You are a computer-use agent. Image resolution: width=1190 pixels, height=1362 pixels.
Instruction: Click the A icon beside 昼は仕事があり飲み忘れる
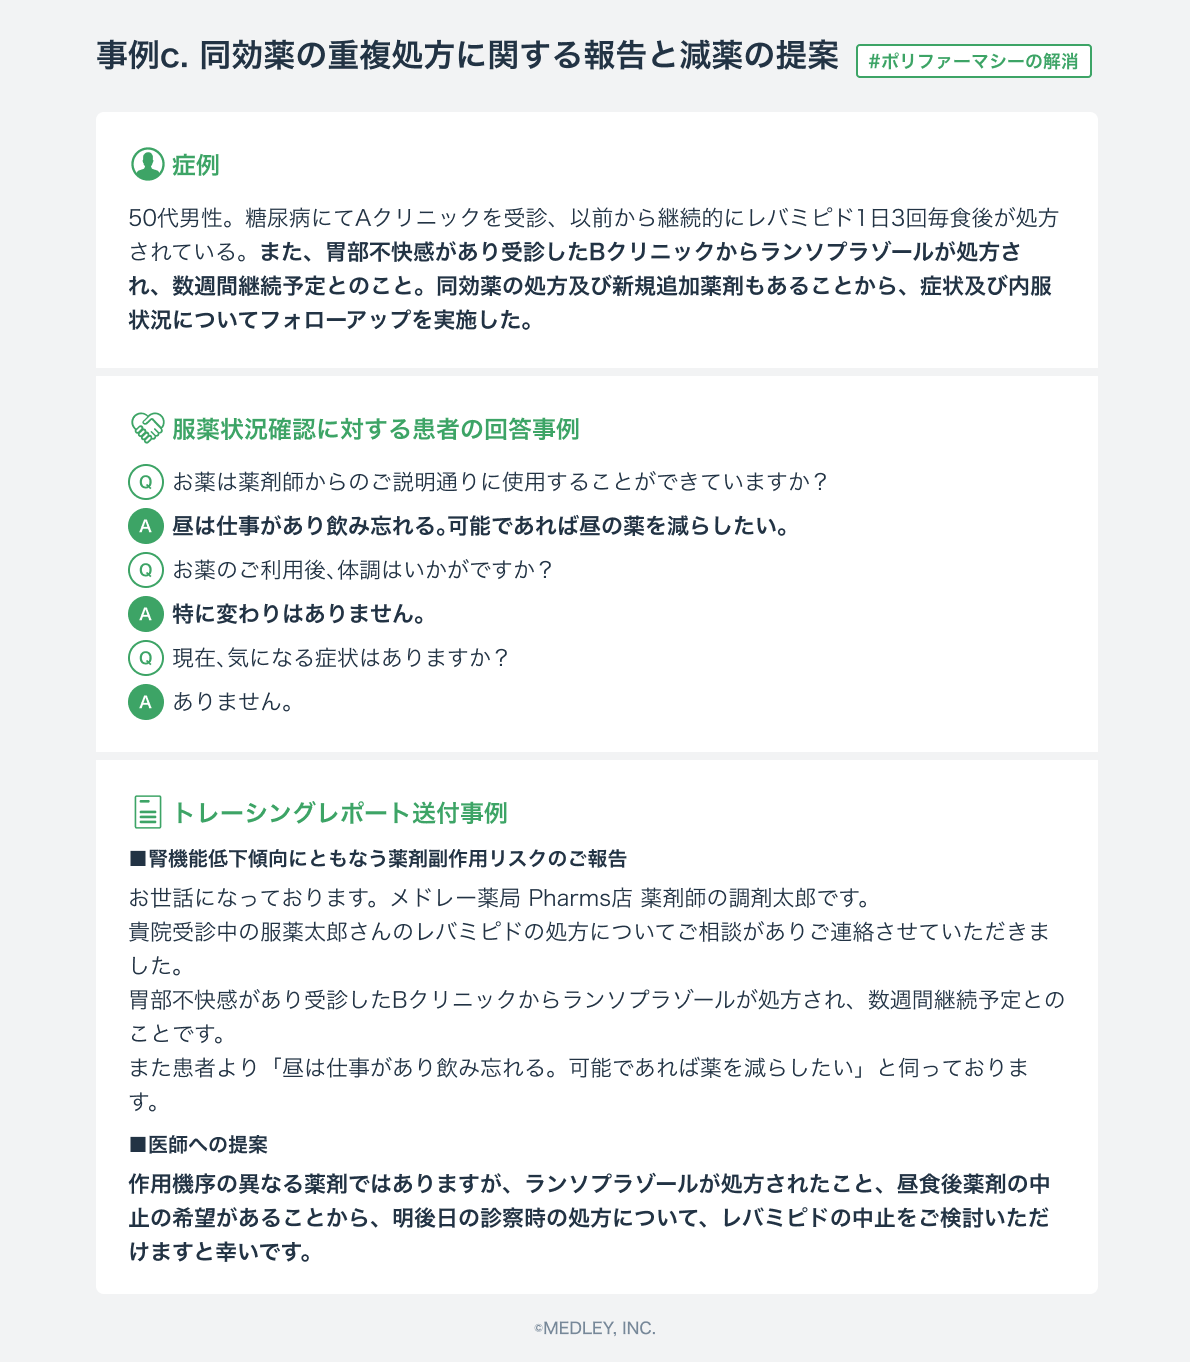[146, 526]
